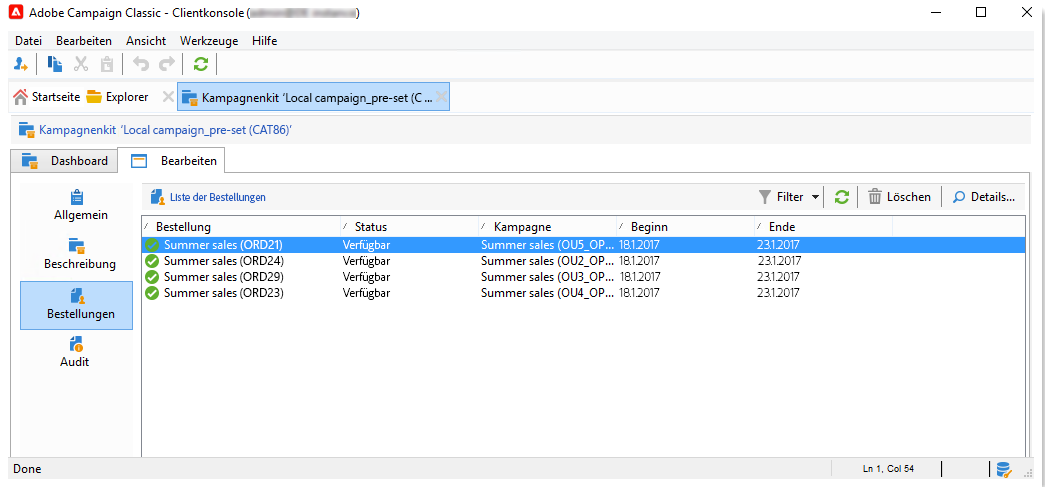Image resolution: width=1045 pixels, height=487 pixels.
Task: Open the Explorer tab
Action: point(117,97)
